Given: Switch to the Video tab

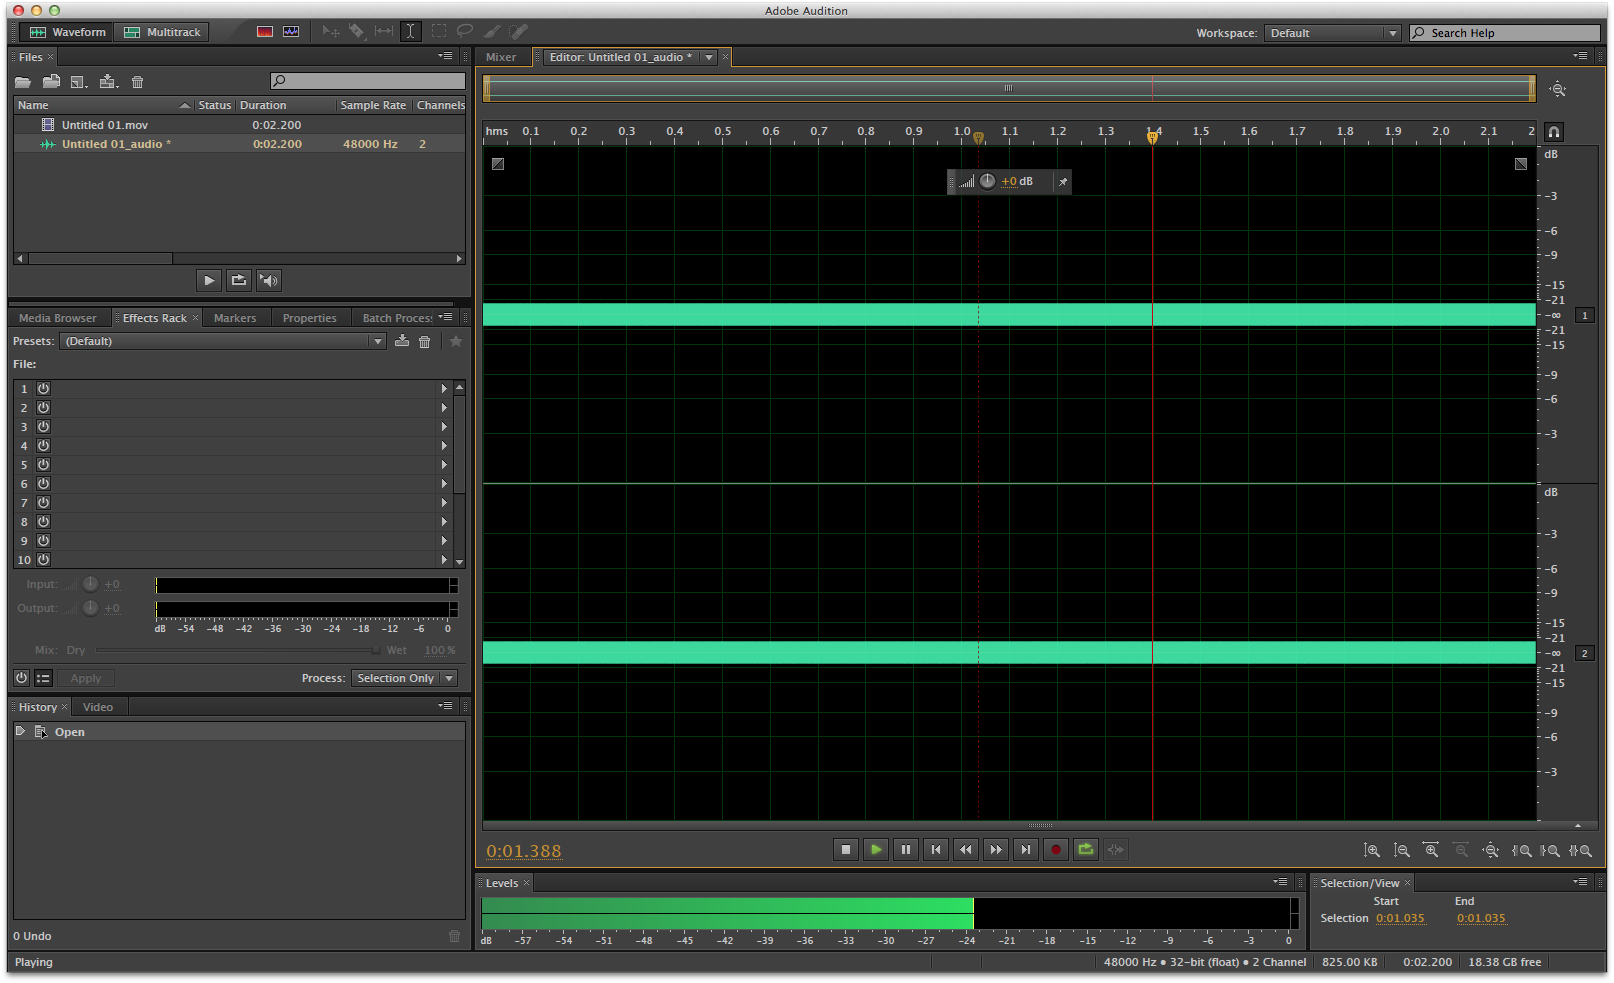Looking at the screenshot, I should tap(98, 707).
